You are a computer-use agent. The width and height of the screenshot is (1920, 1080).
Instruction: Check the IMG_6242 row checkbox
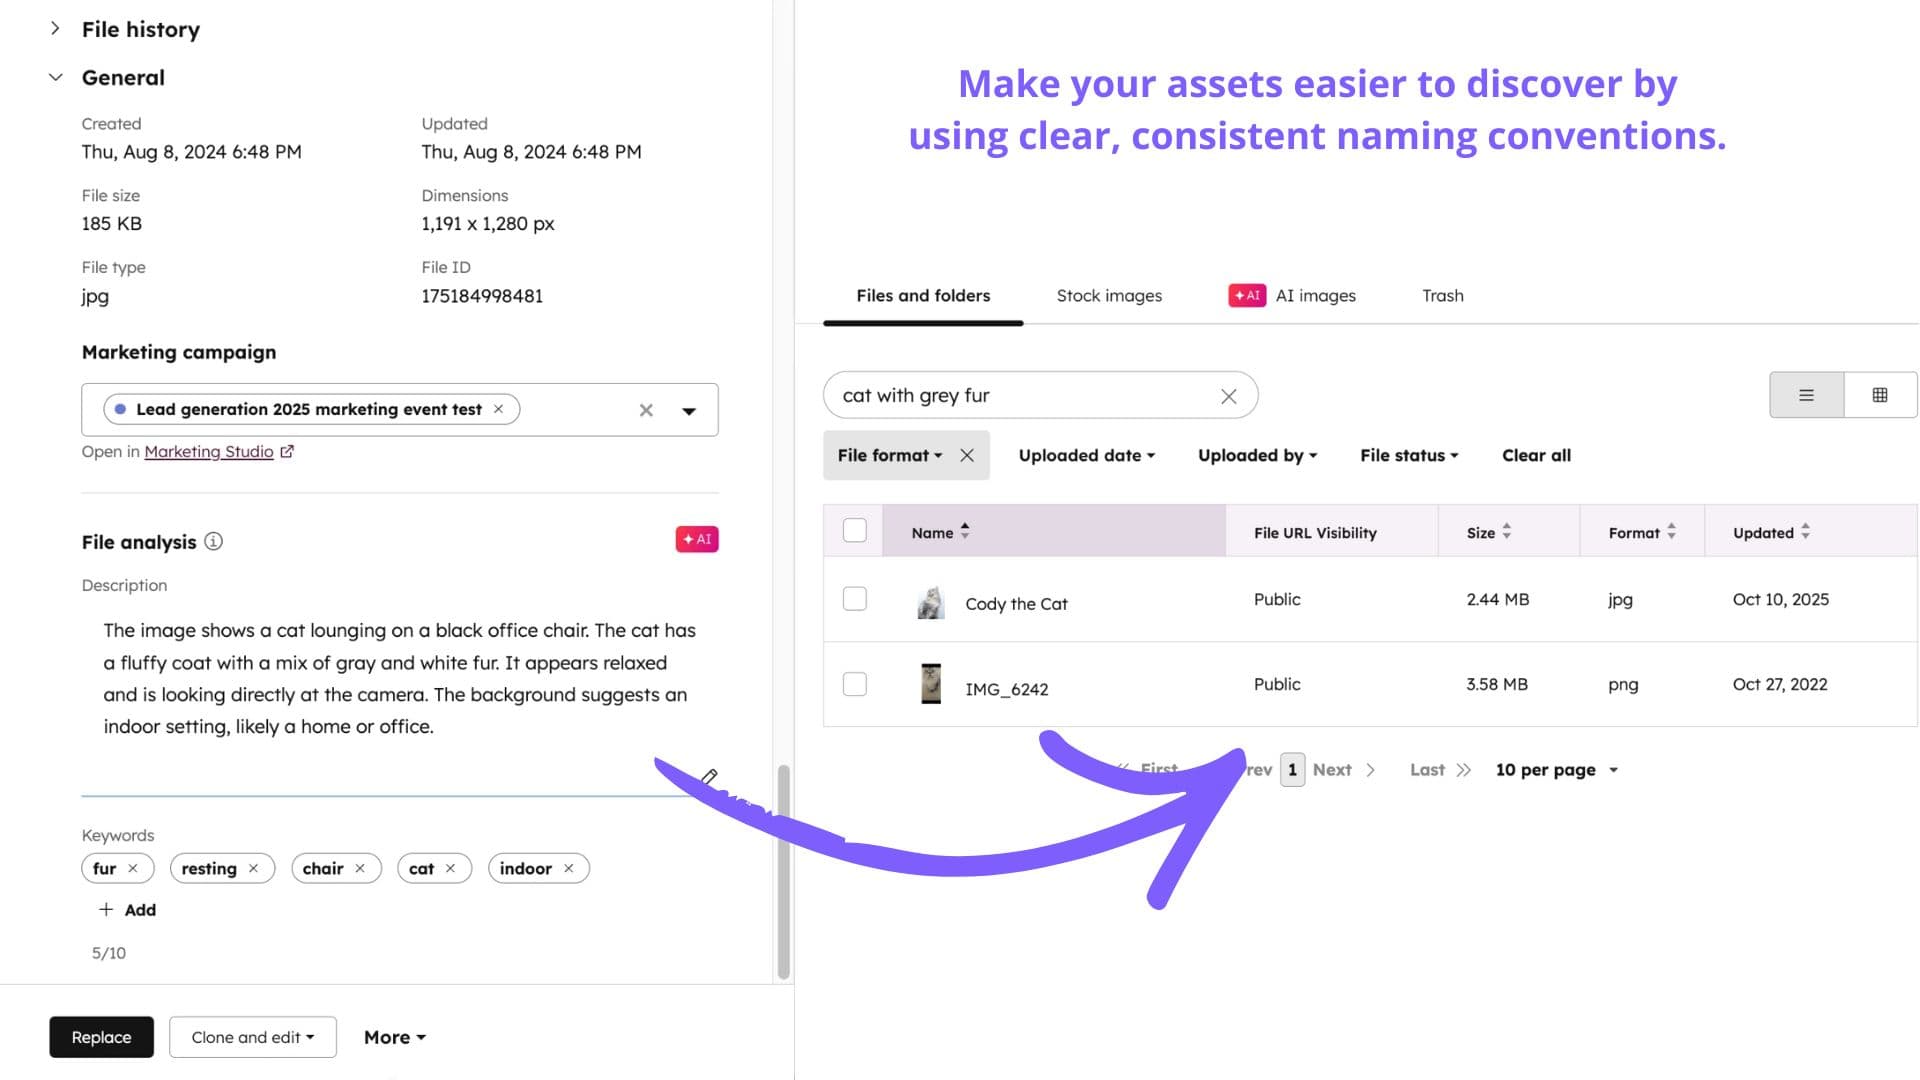[x=855, y=684]
